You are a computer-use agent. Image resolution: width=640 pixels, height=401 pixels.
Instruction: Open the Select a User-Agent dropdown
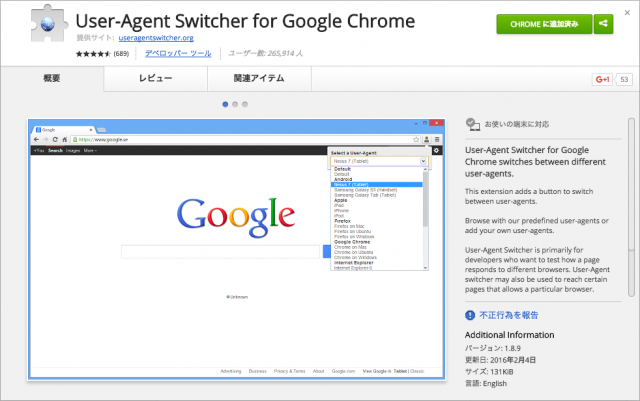click(x=379, y=160)
